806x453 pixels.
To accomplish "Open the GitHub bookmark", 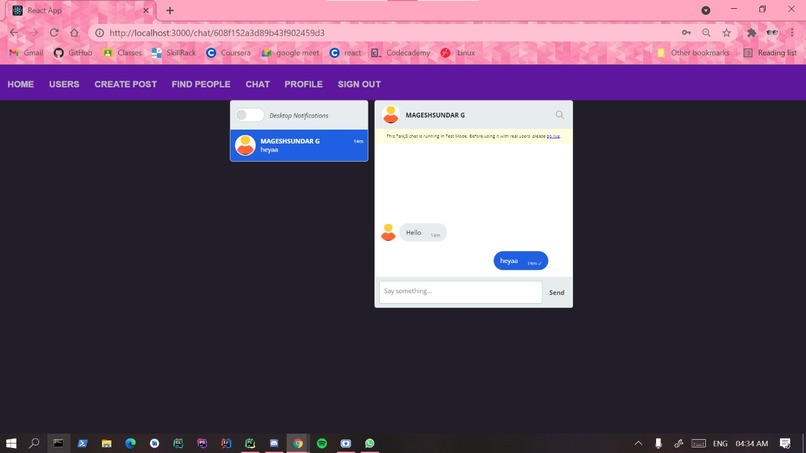I will tap(73, 53).
